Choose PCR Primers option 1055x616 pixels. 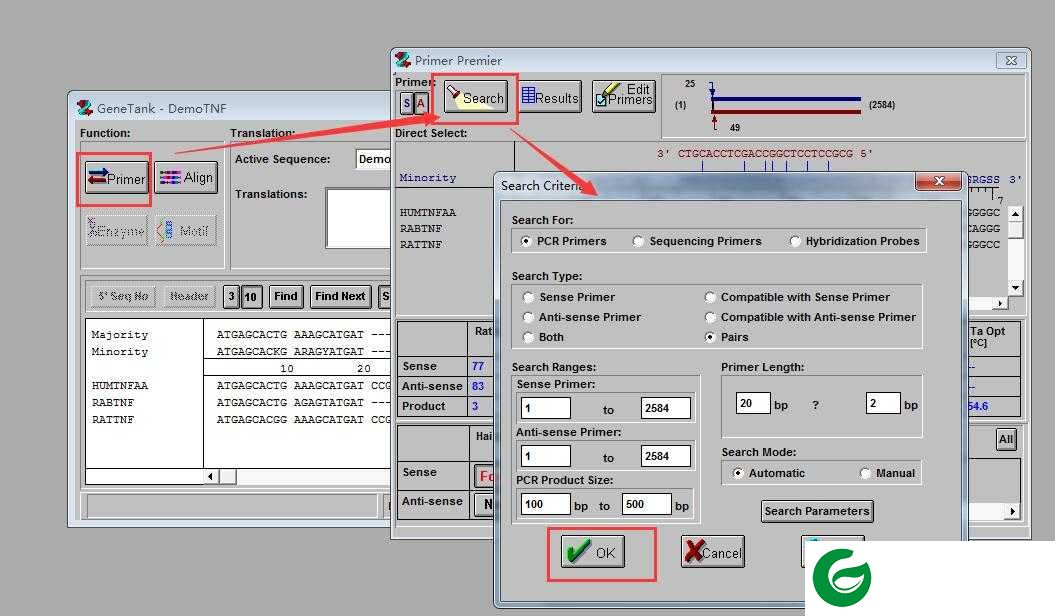coord(565,241)
